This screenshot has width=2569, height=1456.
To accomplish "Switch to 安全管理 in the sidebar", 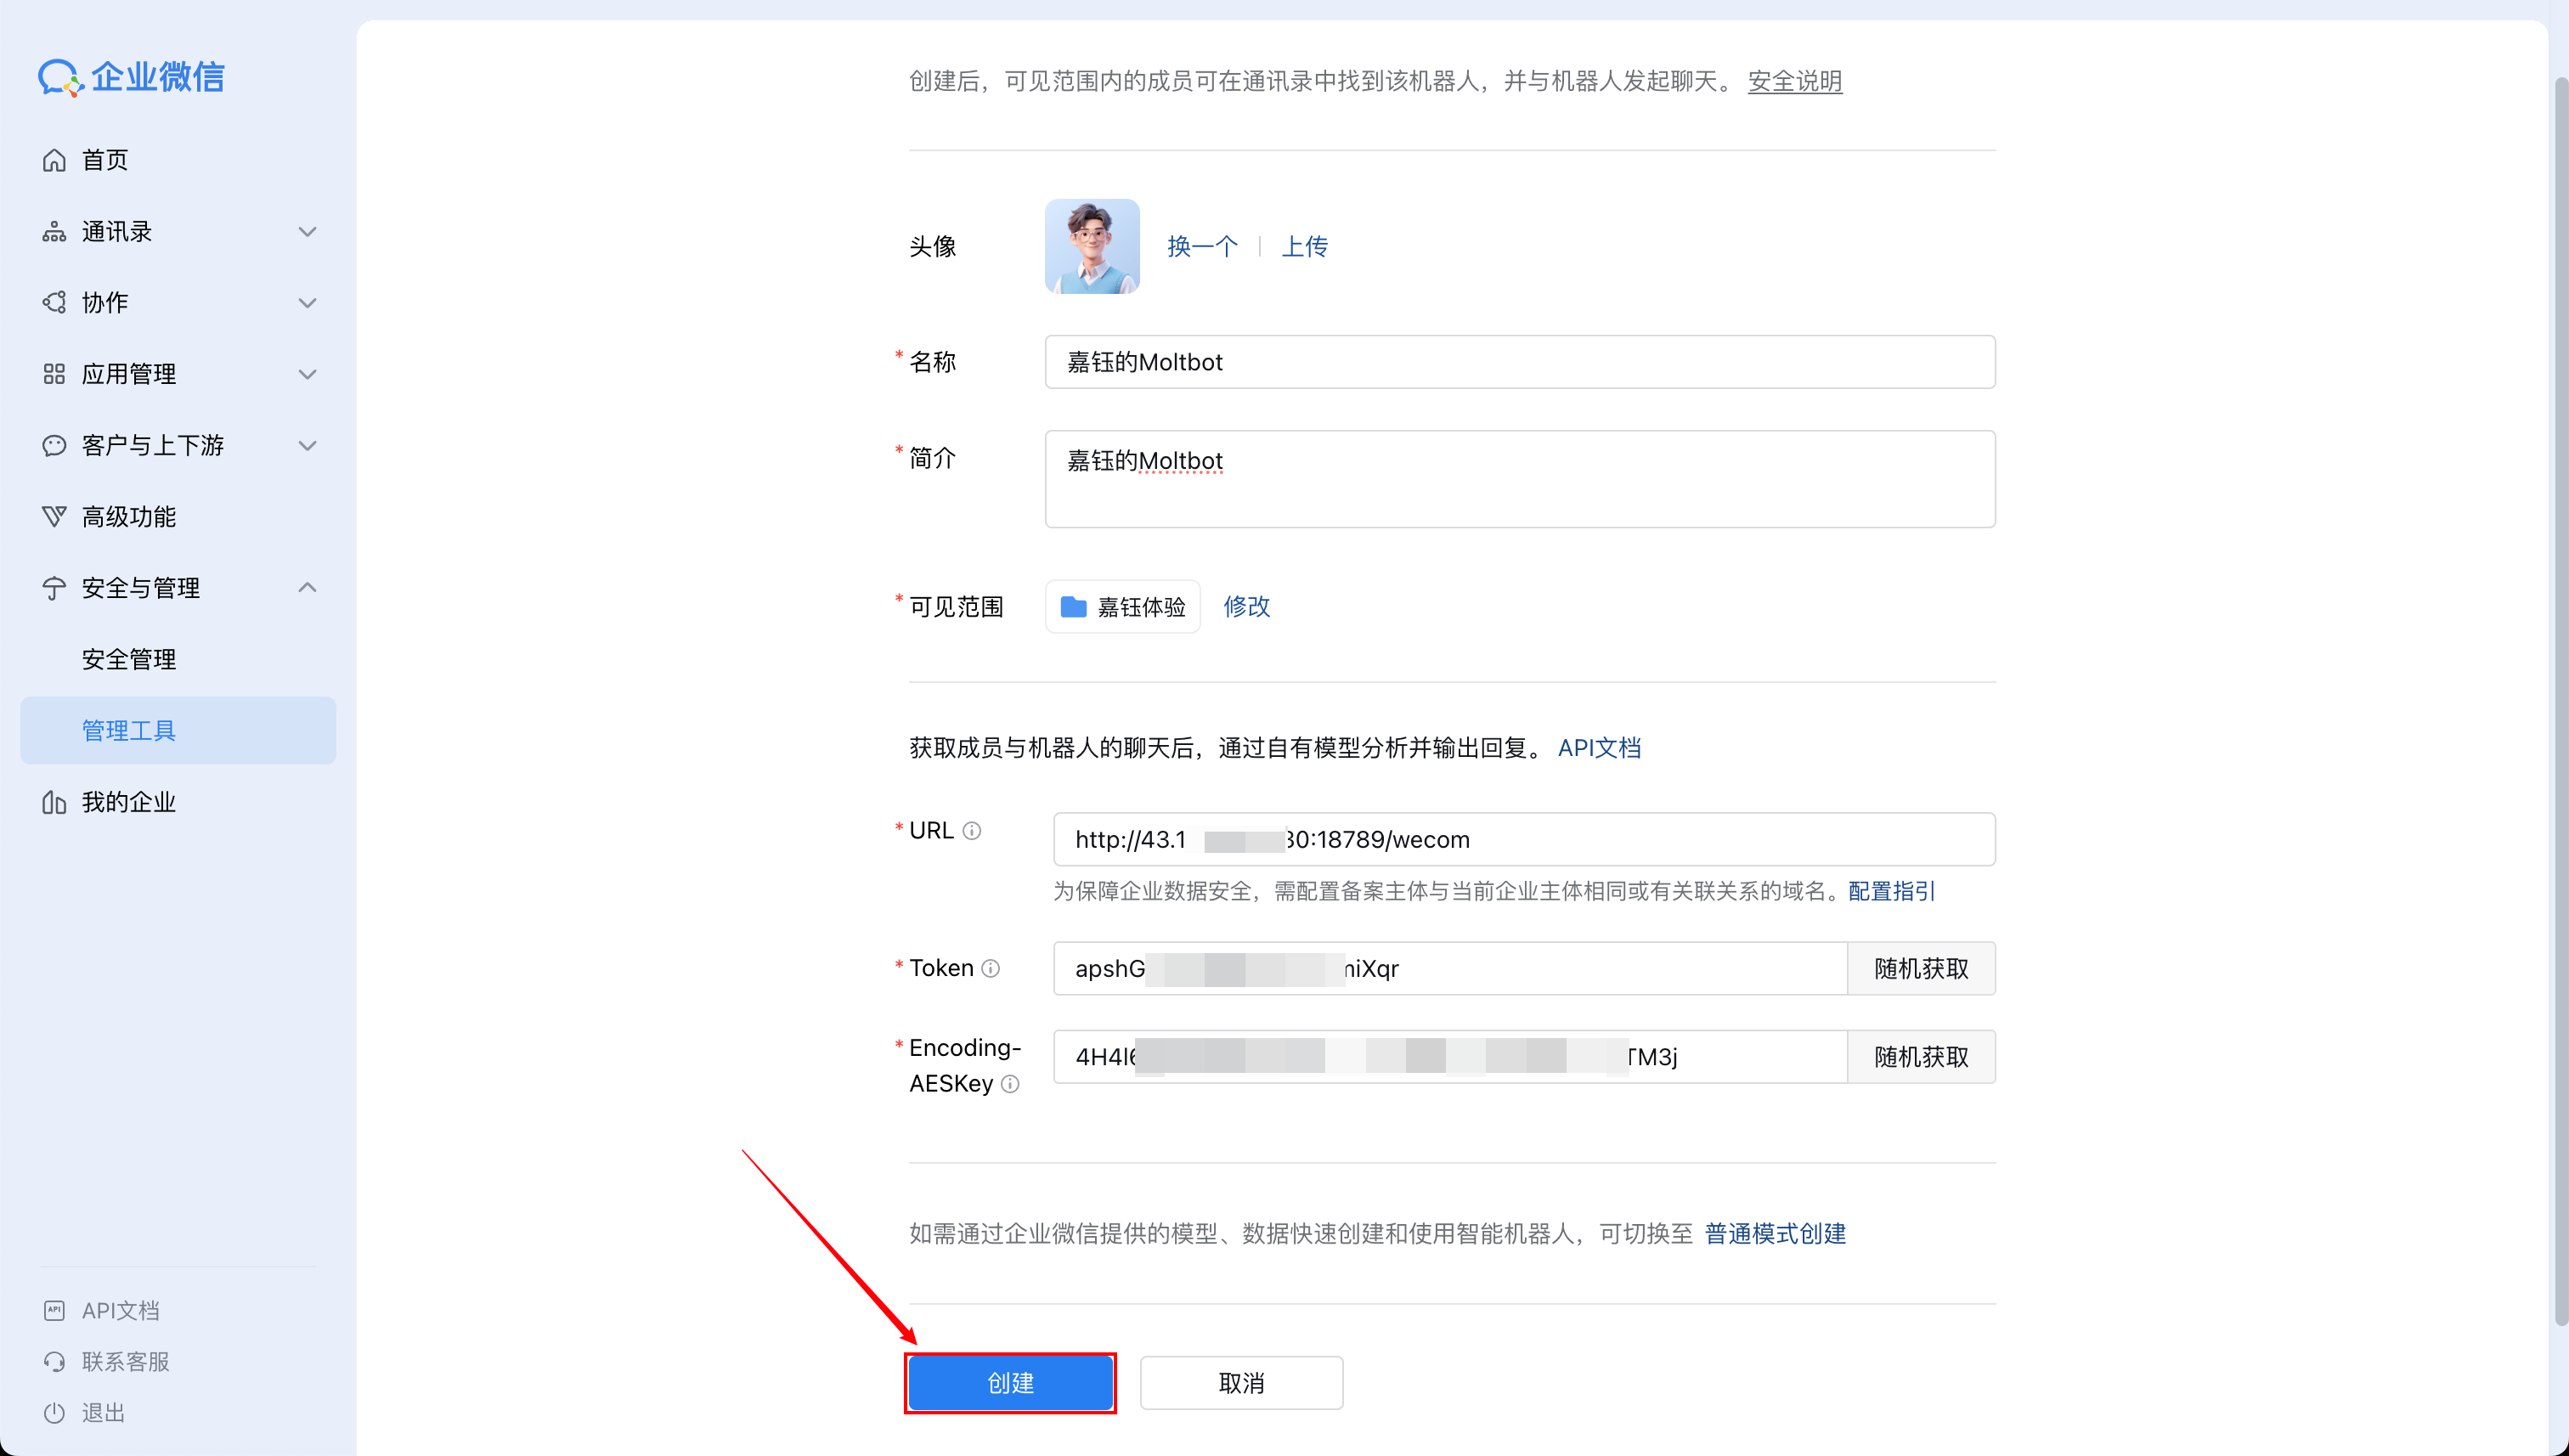I will point(129,658).
